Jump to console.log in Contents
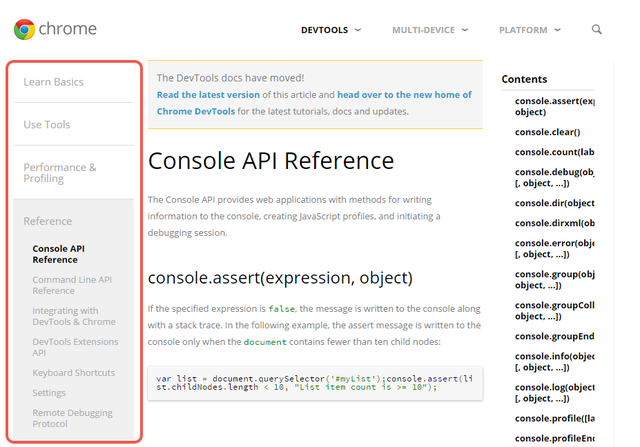Screen dimensions: 640x447 click(554, 393)
